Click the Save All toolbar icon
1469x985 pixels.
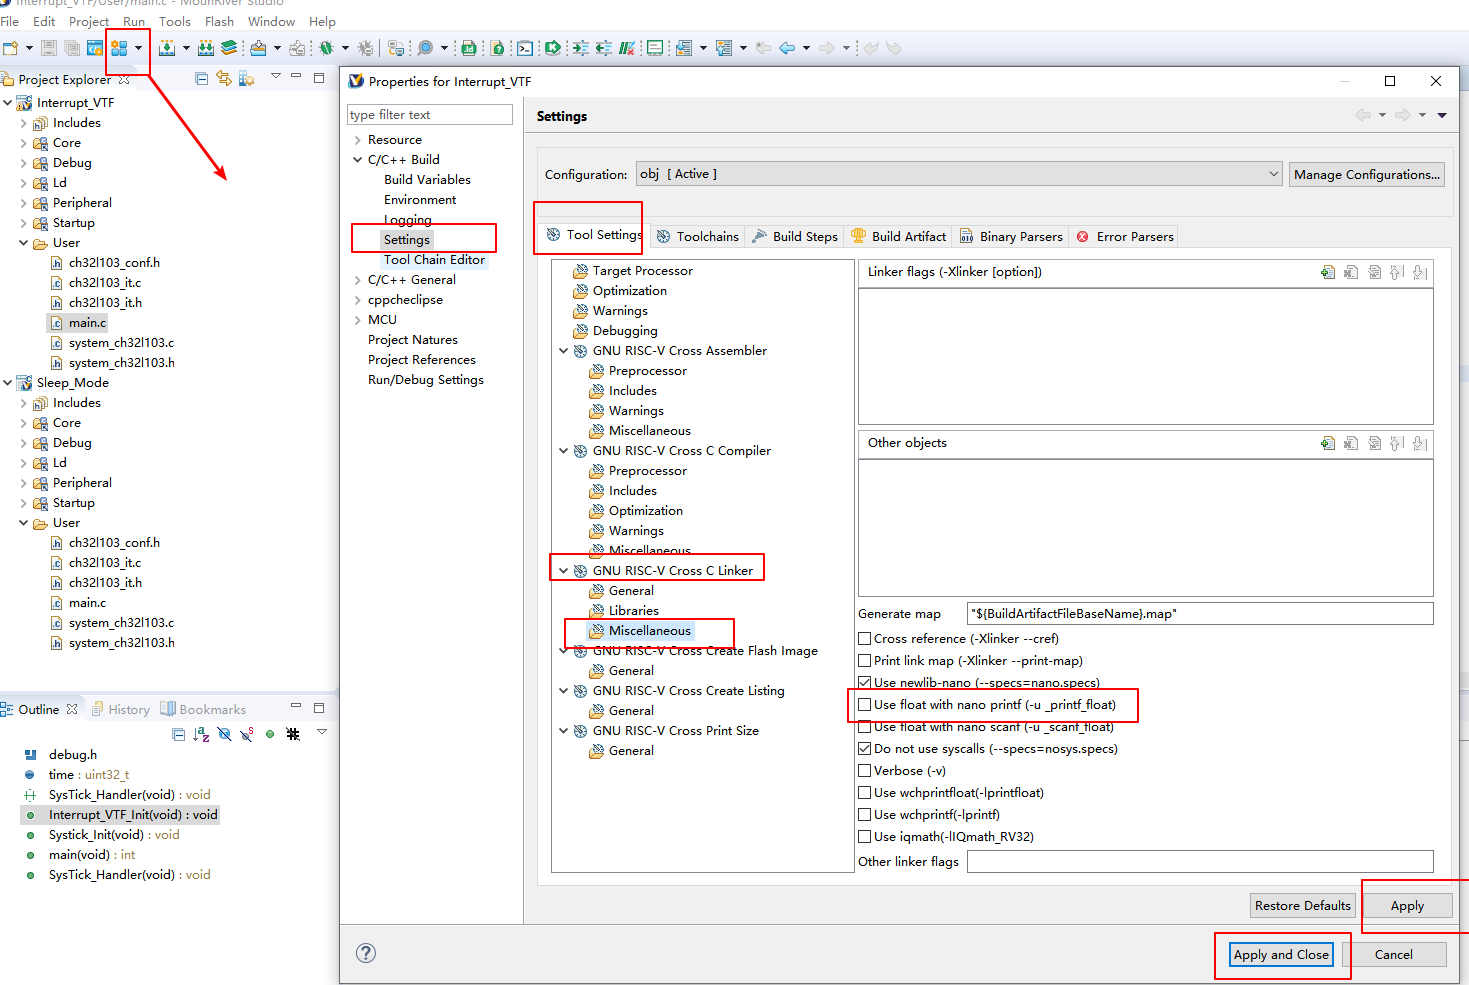(72, 48)
